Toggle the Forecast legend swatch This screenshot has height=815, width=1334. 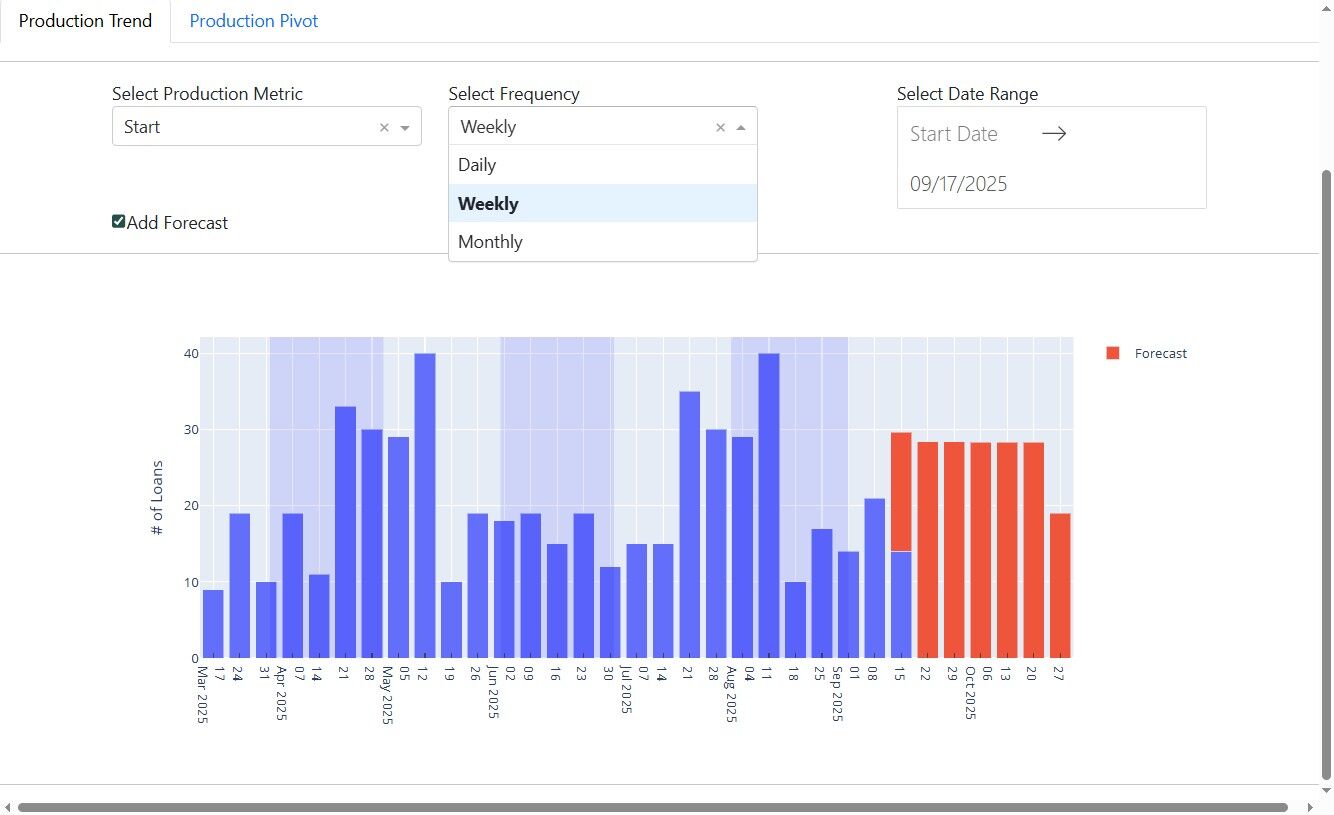click(x=1113, y=353)
